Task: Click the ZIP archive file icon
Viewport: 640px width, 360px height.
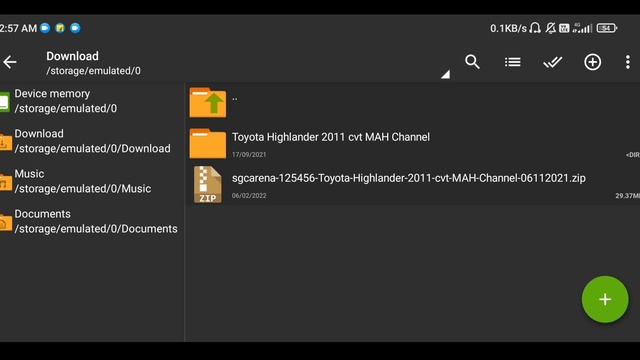Action: 208,184
